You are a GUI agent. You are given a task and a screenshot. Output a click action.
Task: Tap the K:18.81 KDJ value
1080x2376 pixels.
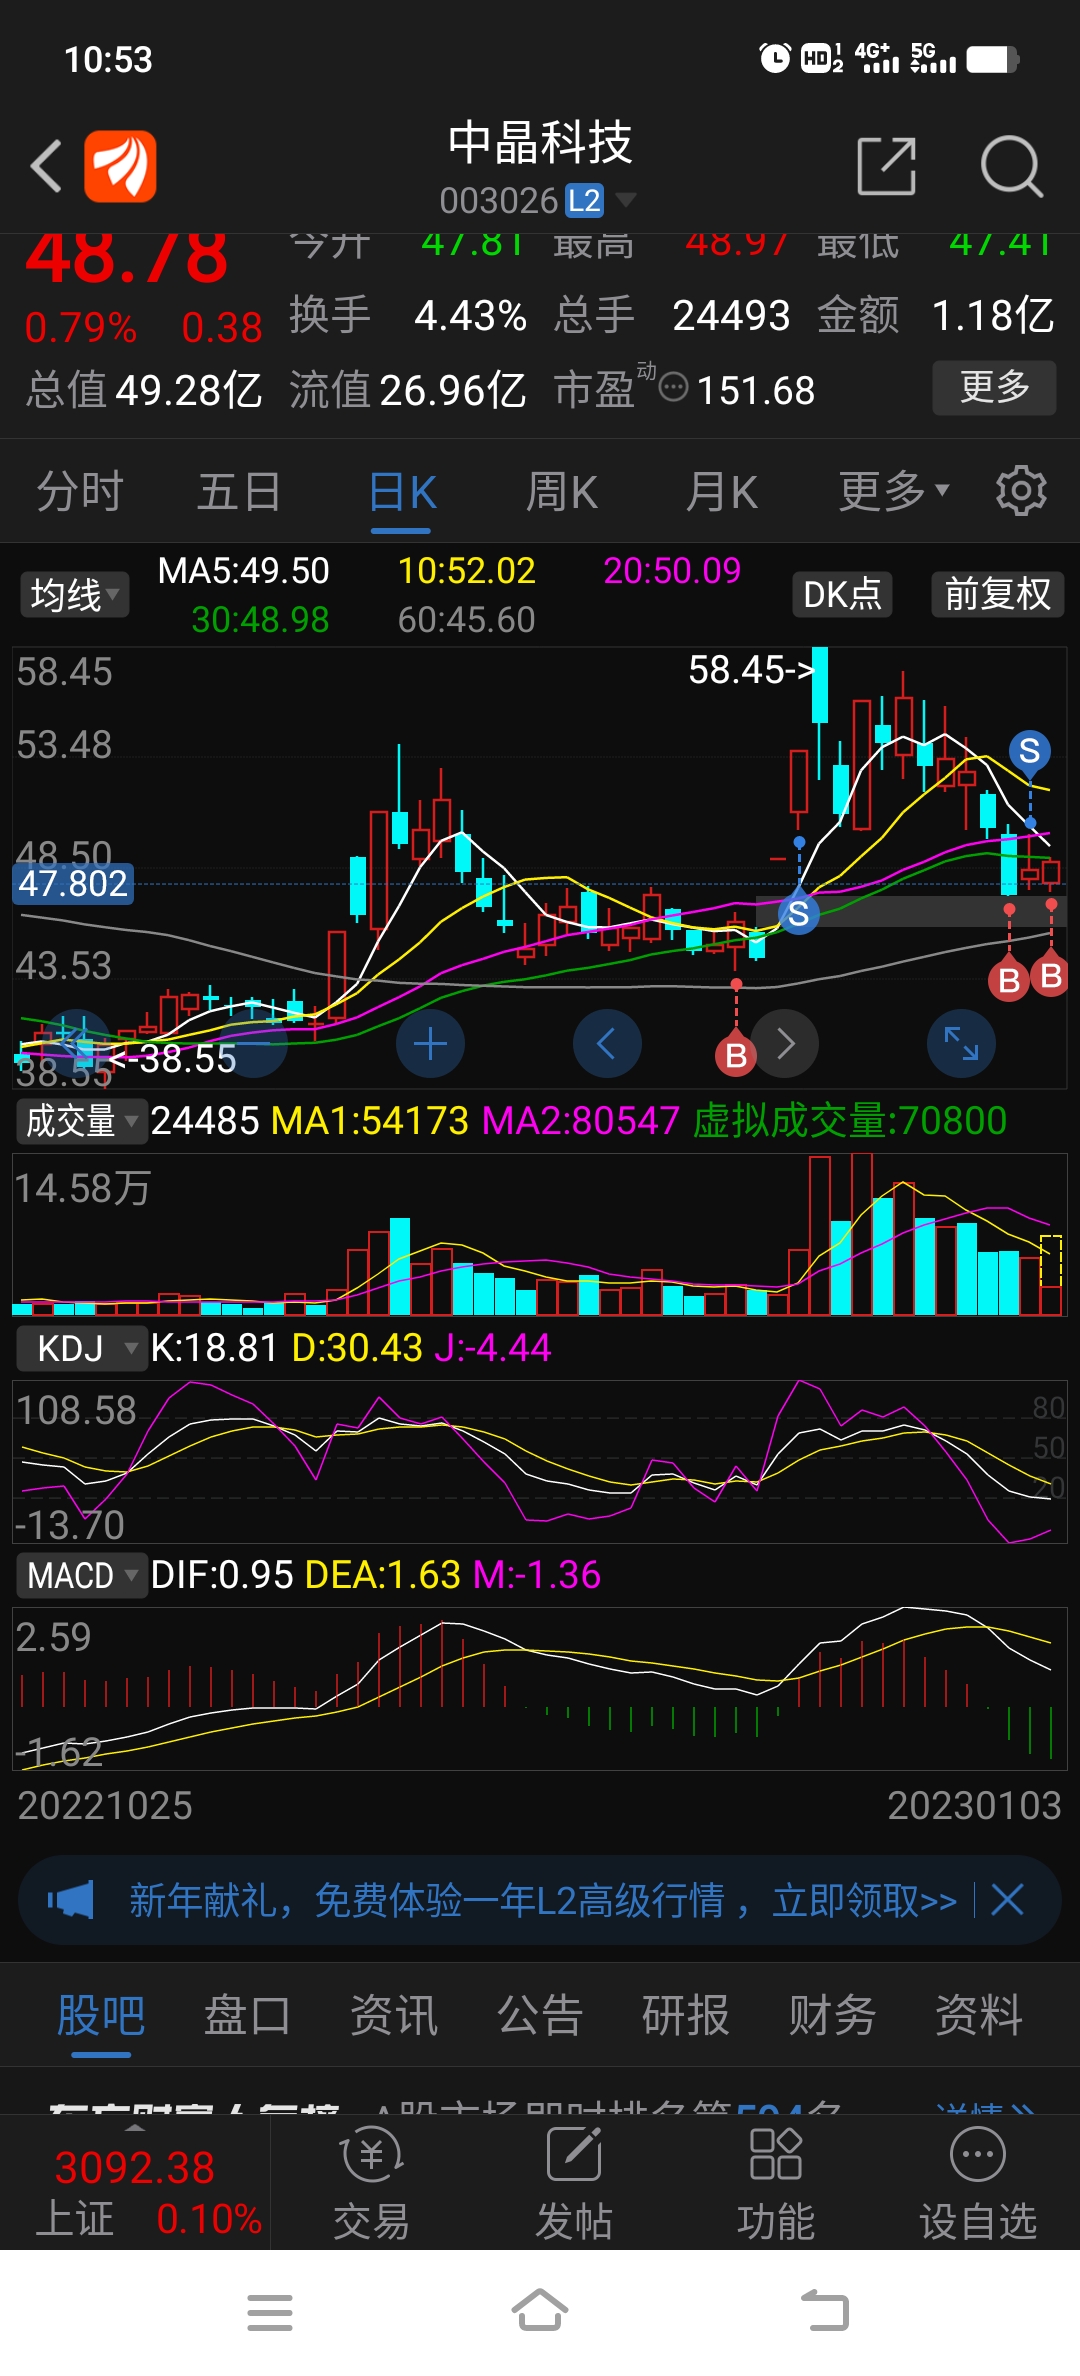tap(213, 1348)
